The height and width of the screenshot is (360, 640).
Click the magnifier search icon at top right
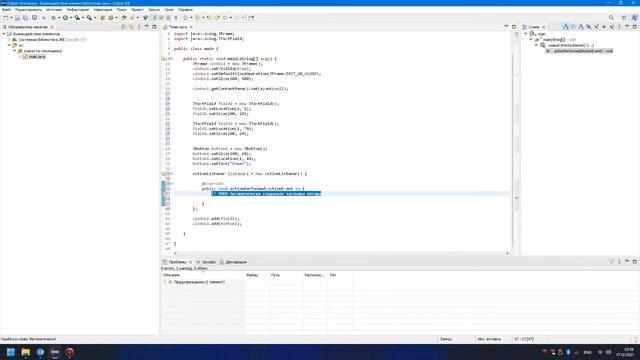point(611,18)
